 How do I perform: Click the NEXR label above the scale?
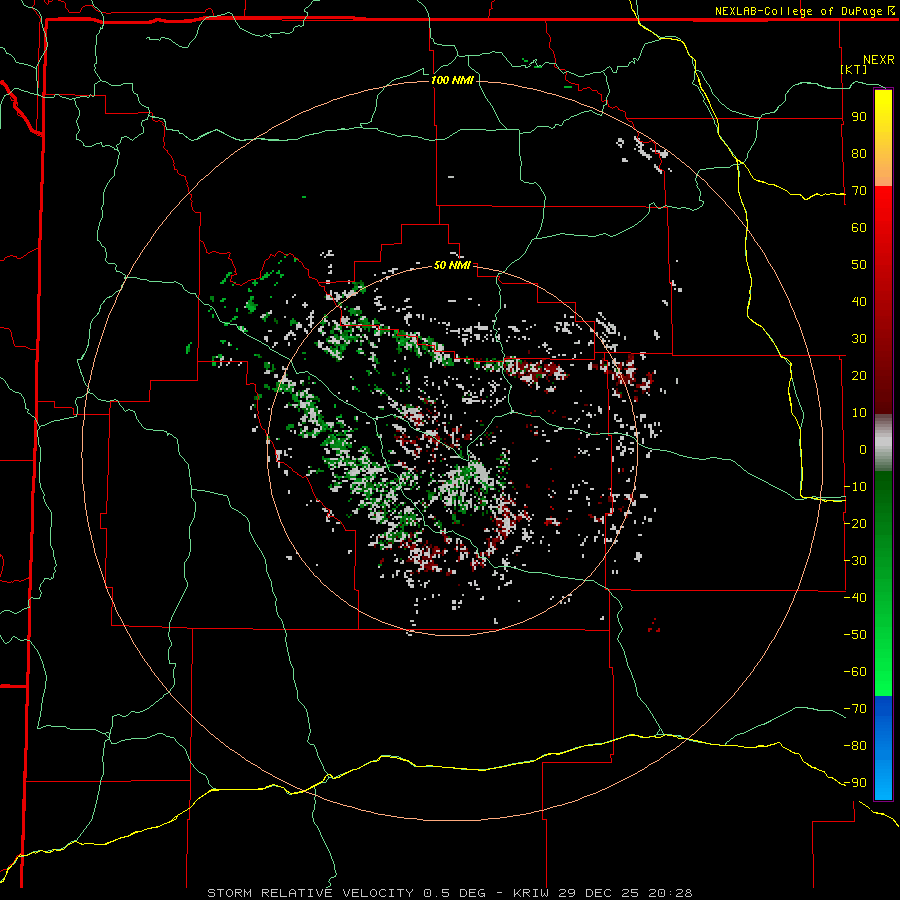pyautogui.click(x=879, y=60)
